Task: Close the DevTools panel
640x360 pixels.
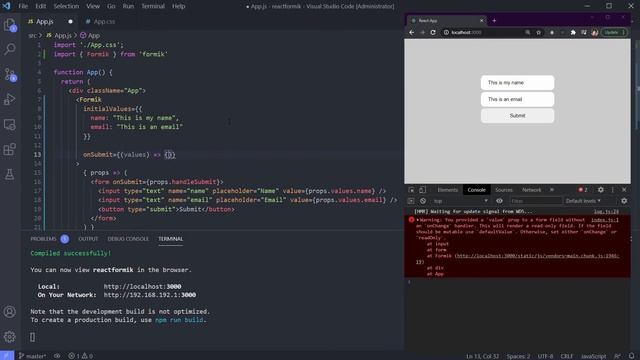Action: pos(624,190)
